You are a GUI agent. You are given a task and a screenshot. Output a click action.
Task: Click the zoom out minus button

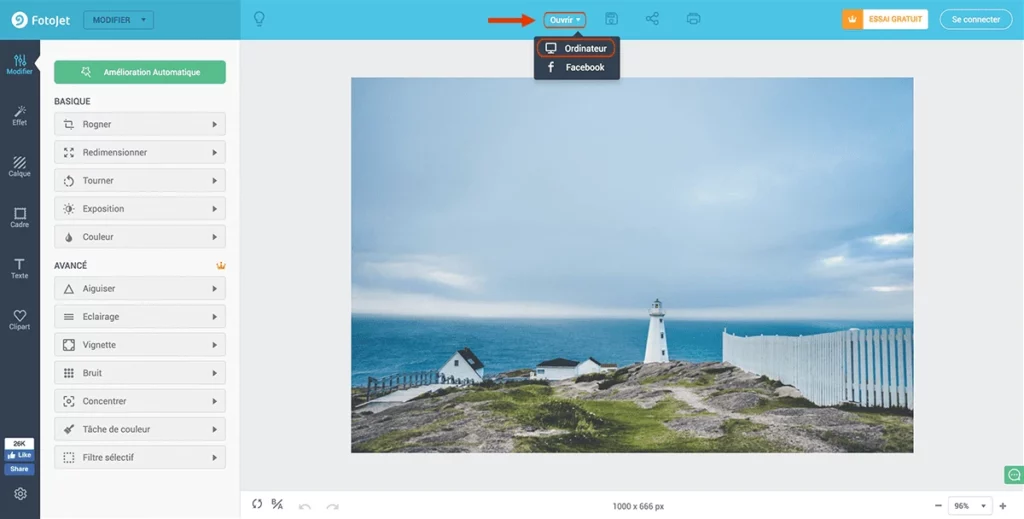coord(937,506)
